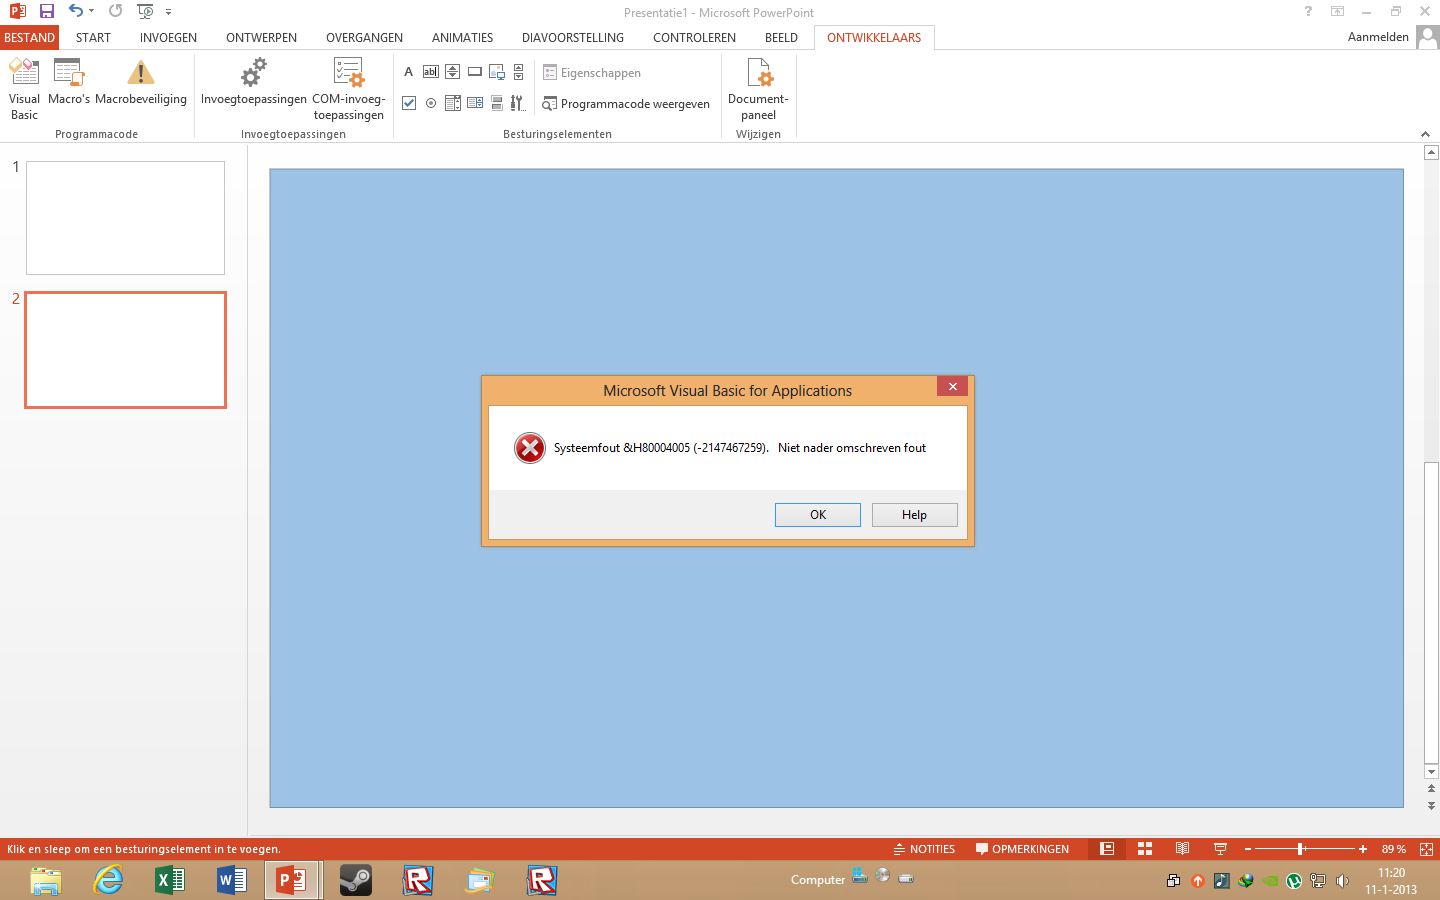Screen dimensions: 1440x900
Task: Switch to the OVERGANGEN tab
Action: point(364,38)
